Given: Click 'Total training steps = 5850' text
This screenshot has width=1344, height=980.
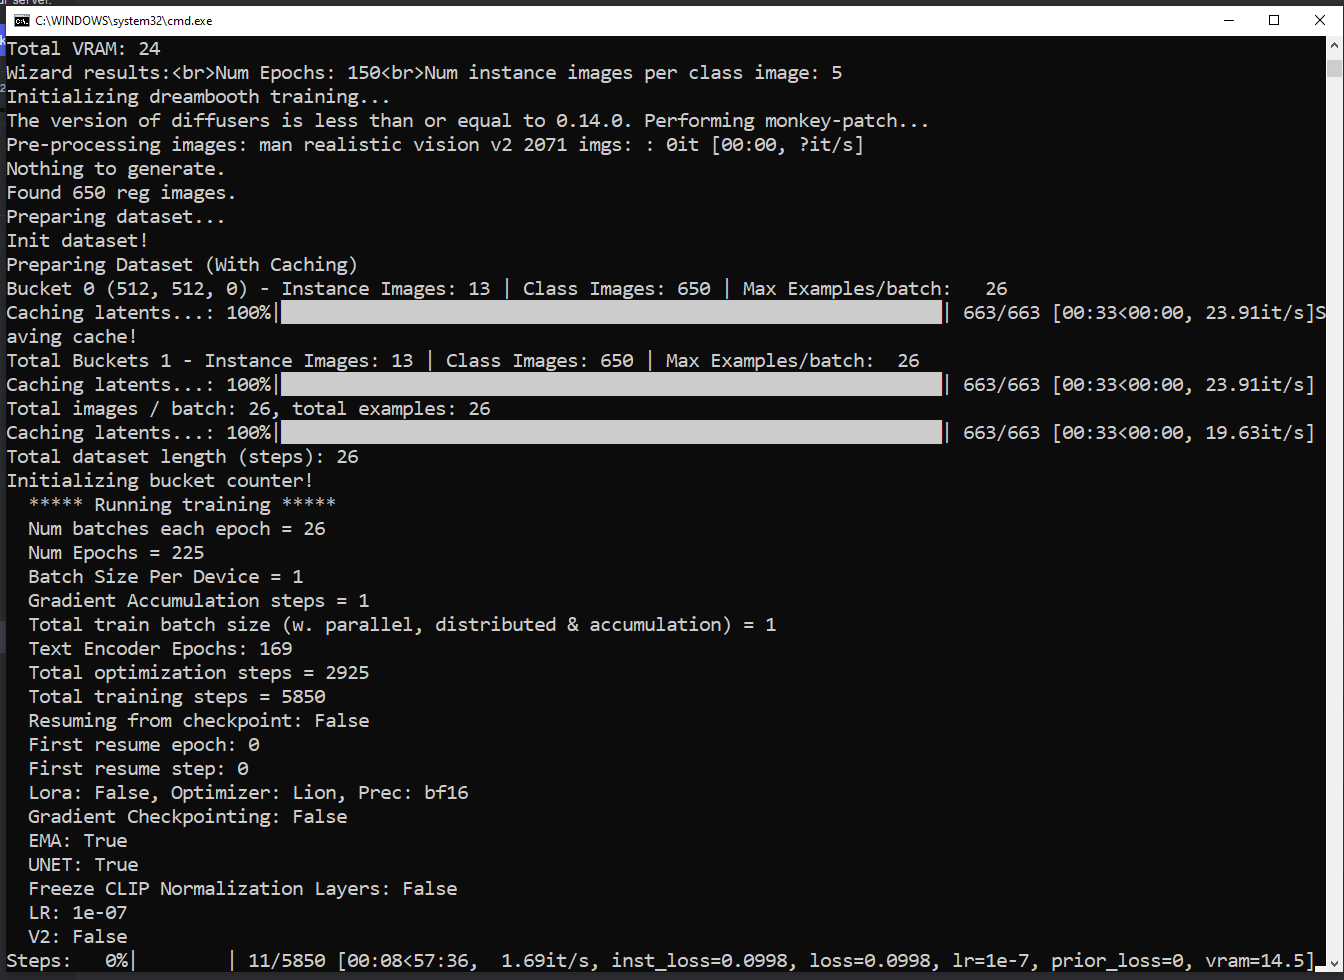Looking at the screenshot, I should tap(177, 697).
